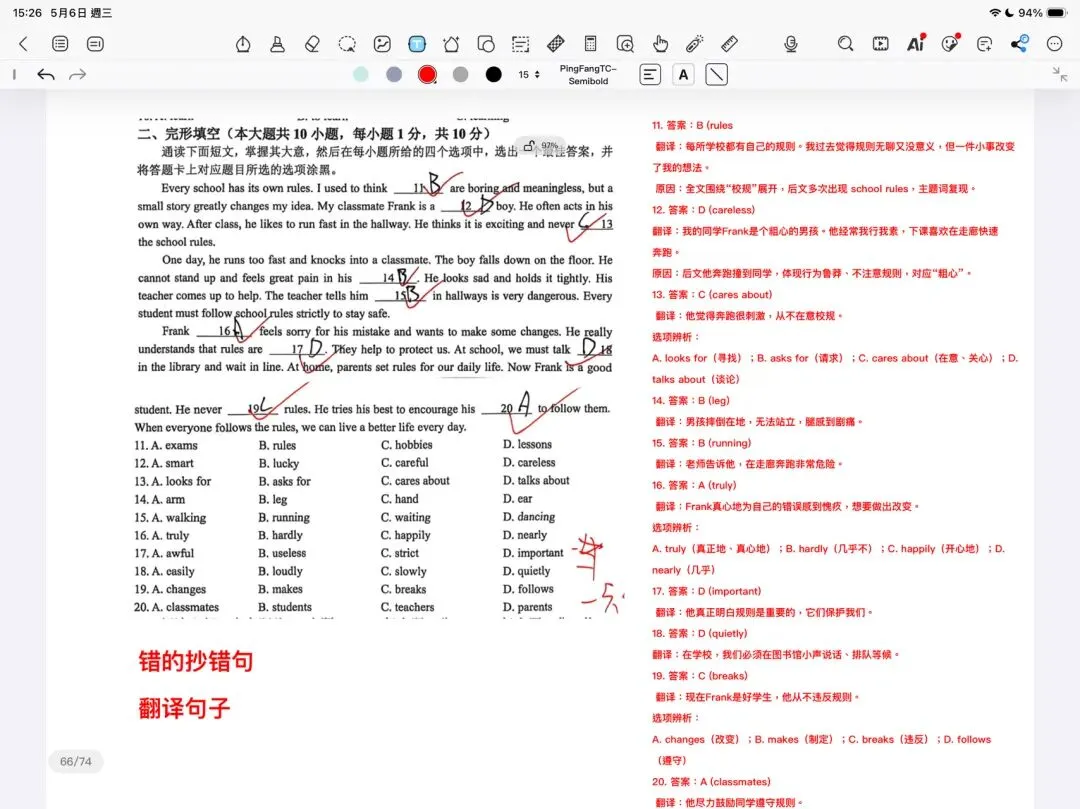Tap answer line '11. 答案：B (rules'
The height and width of the screenshot is (809, 1080).
pos(692,125)
